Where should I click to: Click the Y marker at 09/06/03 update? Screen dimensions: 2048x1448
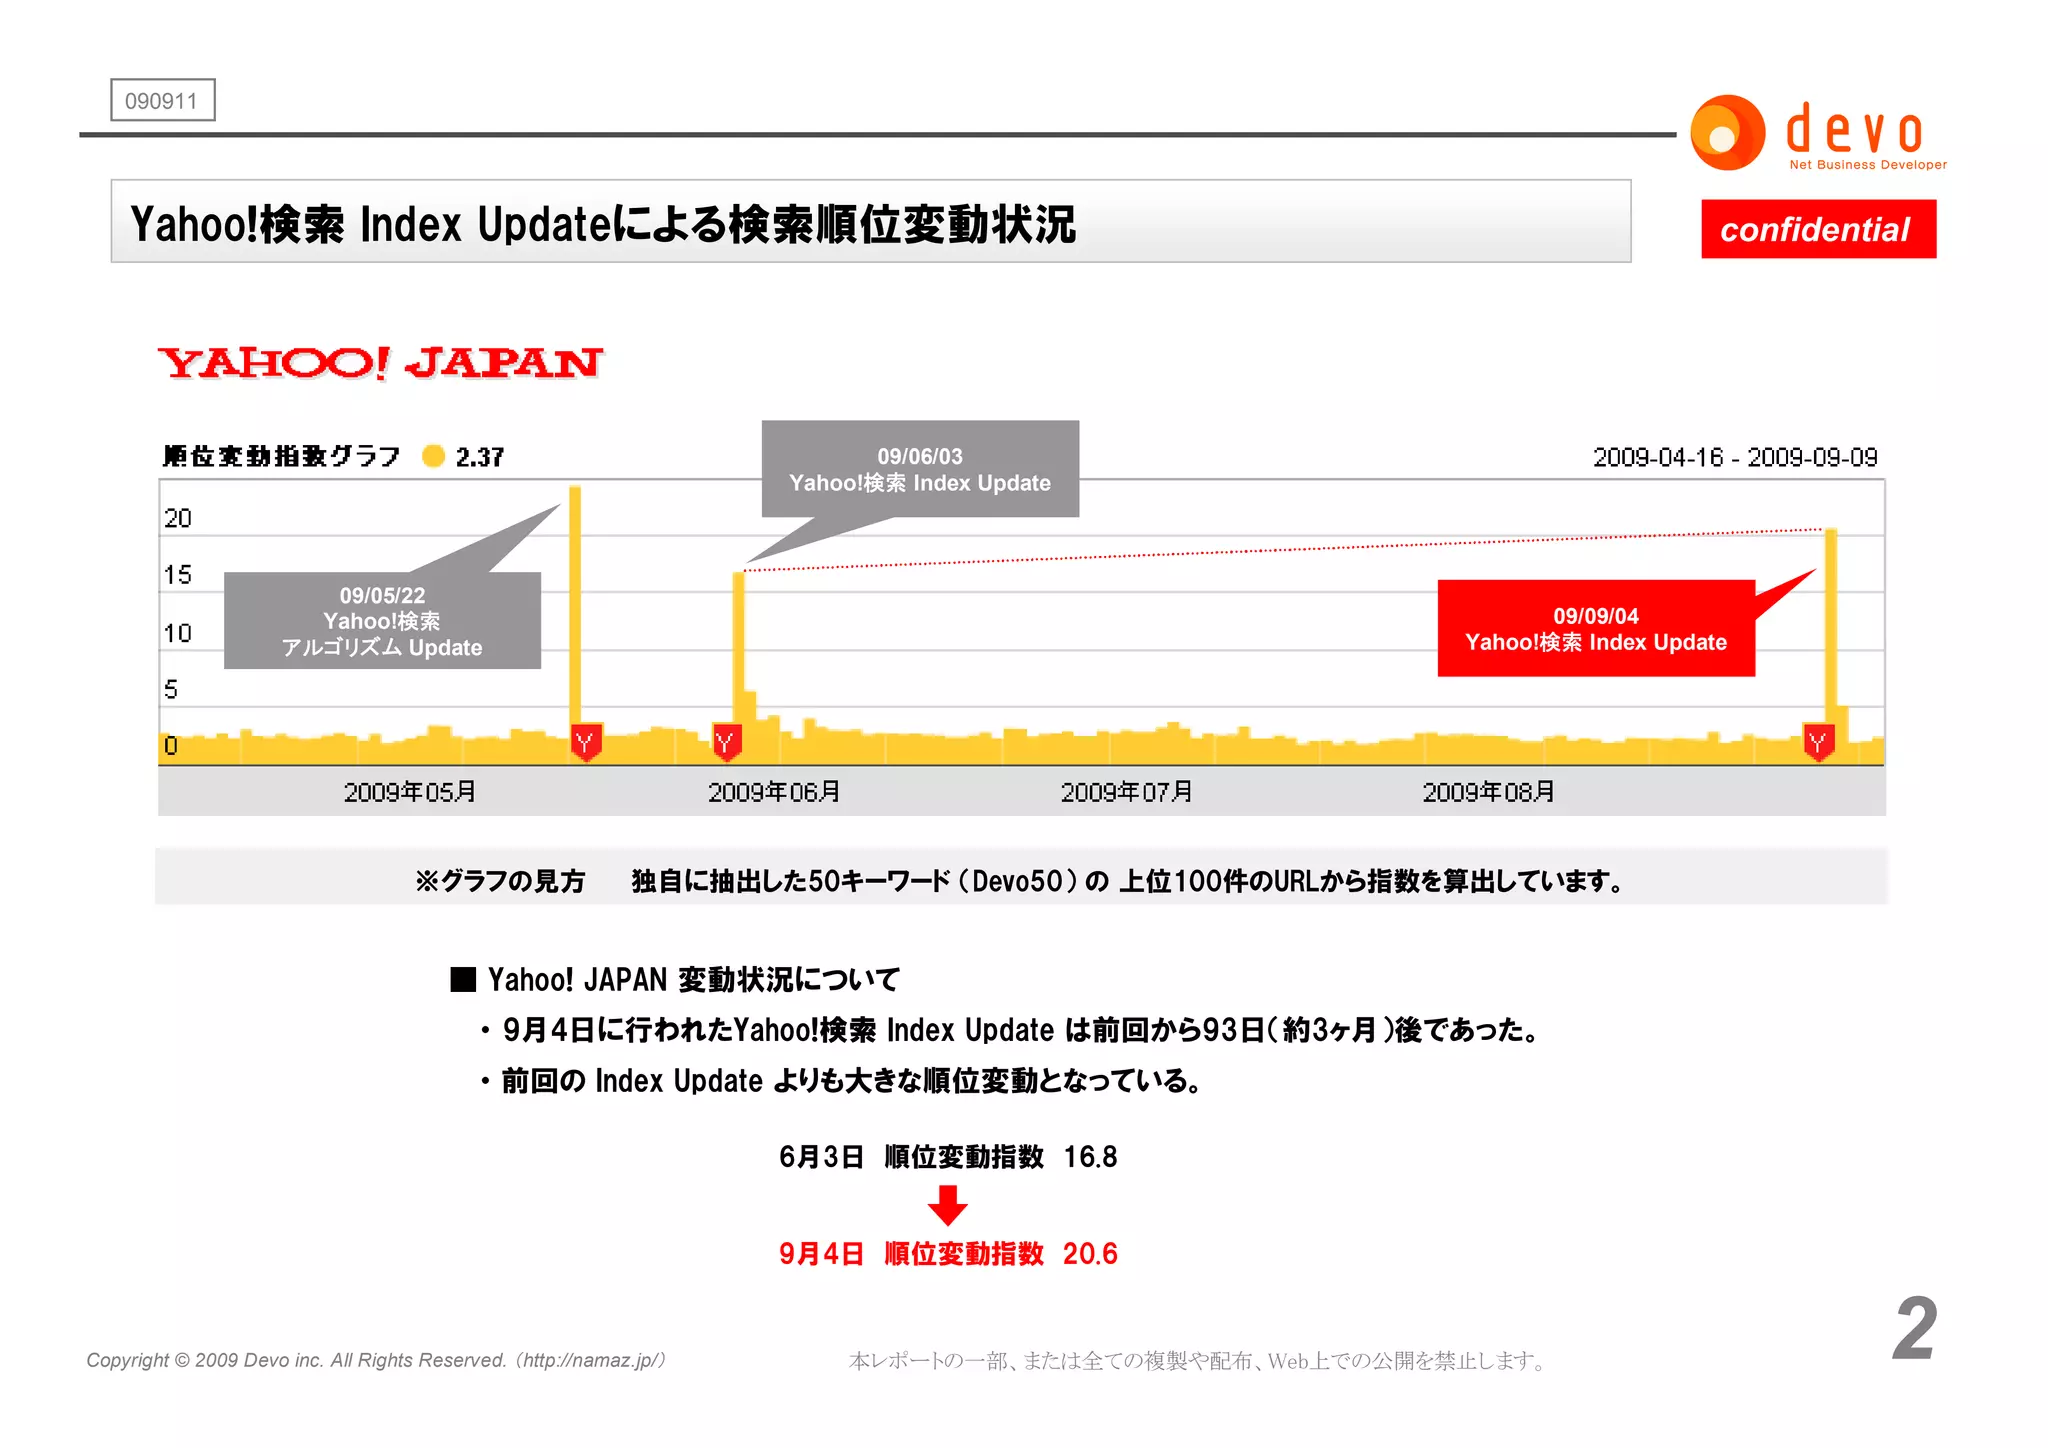pos(726,742)
